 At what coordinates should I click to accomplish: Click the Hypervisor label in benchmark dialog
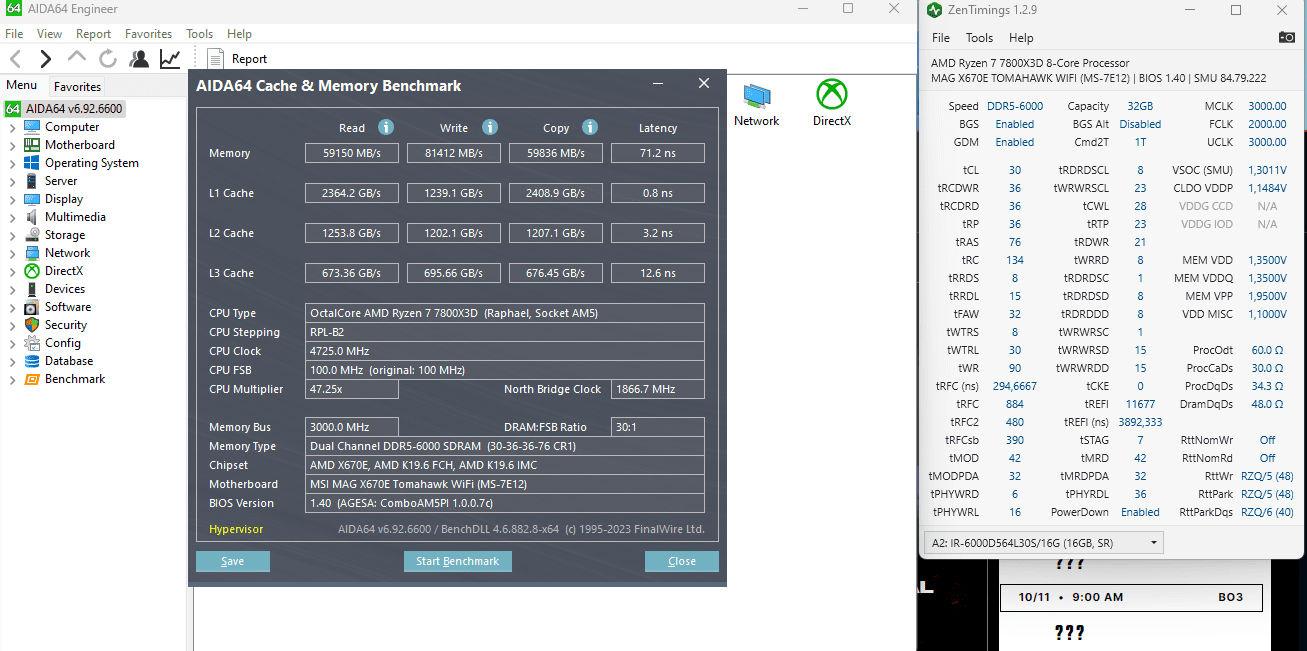tap(236, 529)
